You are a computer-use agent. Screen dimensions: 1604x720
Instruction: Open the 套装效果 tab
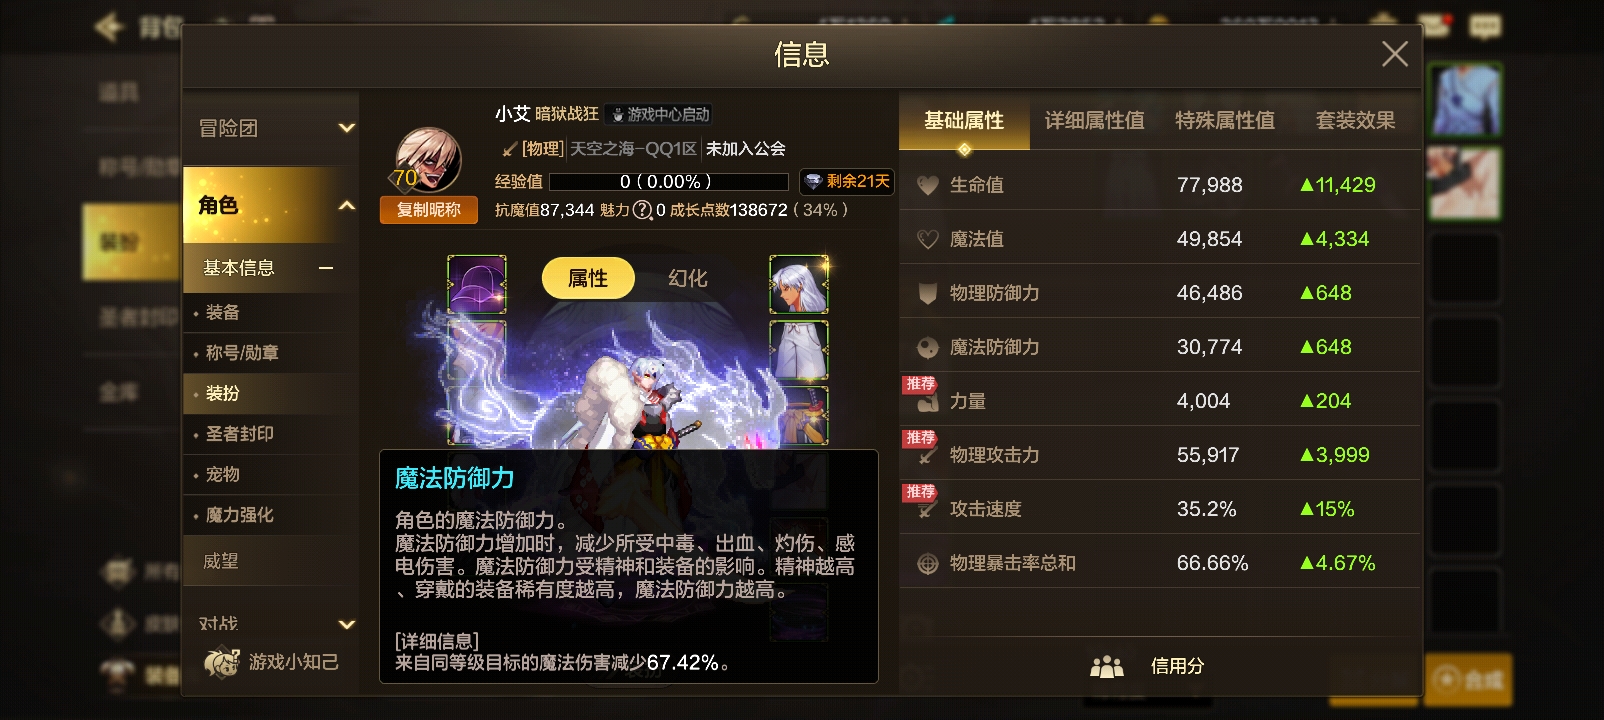click(x=1355, y=121)
